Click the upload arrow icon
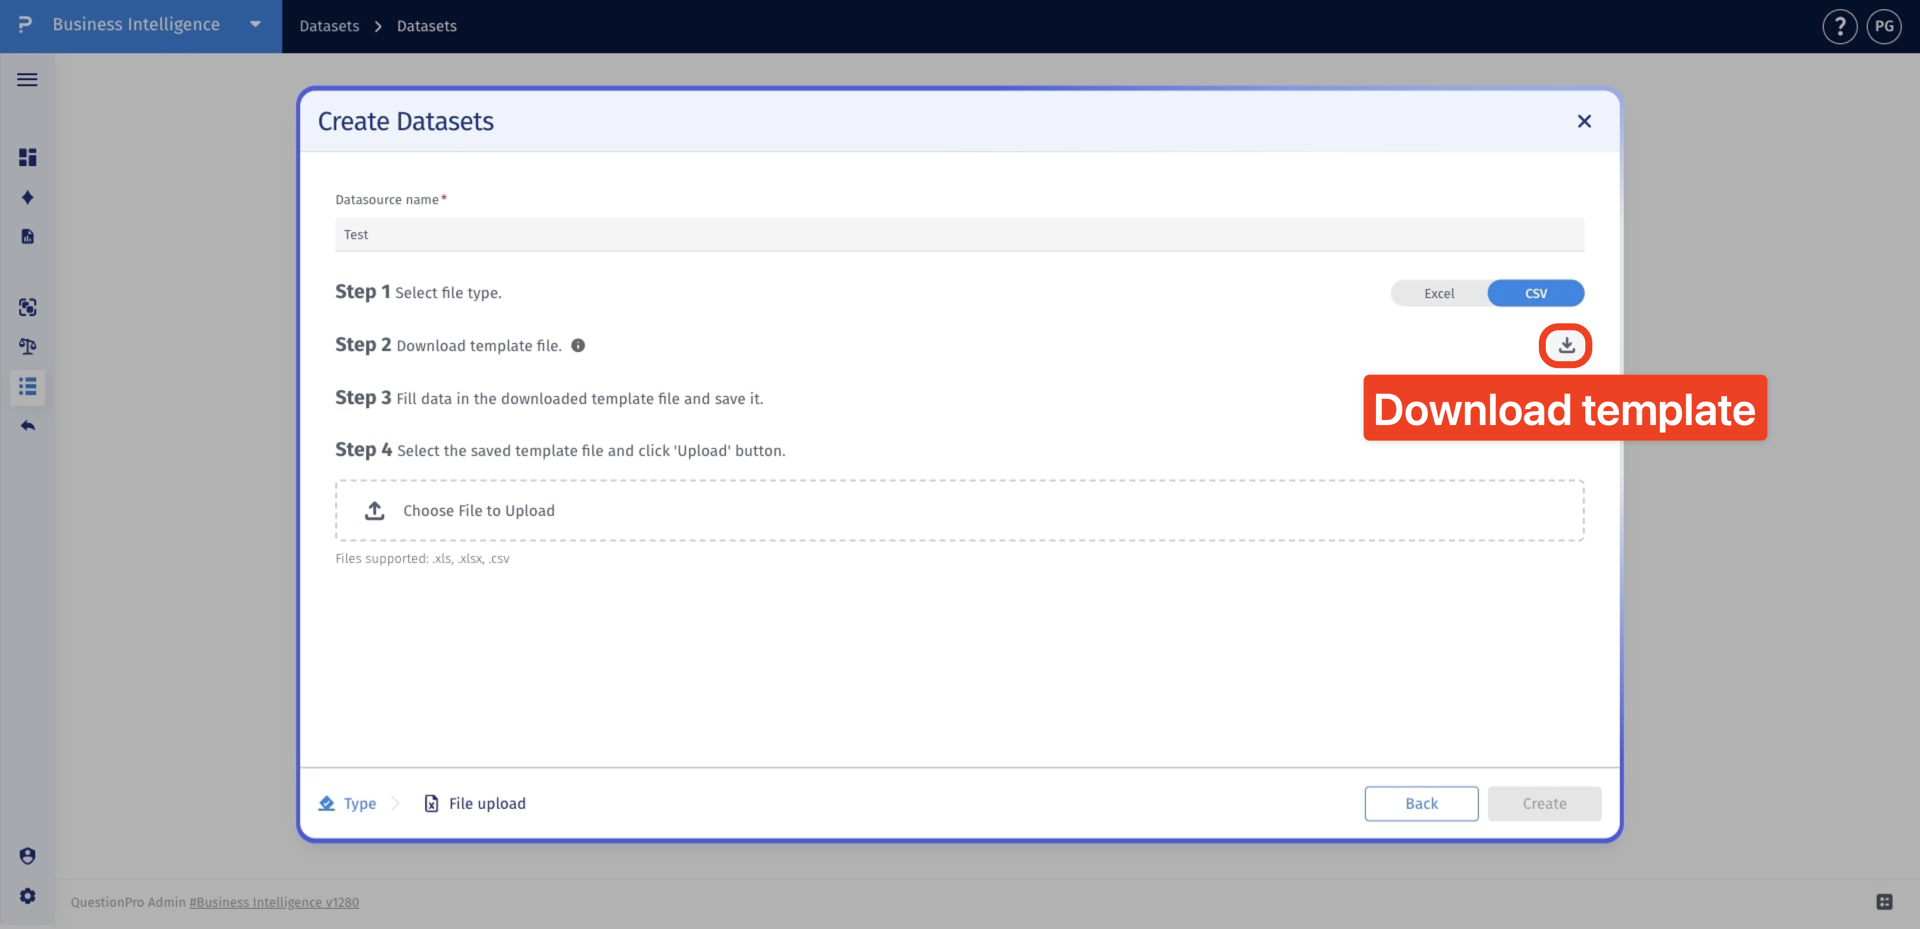This screenshot has height=929, width=1920. coord(374,510)
